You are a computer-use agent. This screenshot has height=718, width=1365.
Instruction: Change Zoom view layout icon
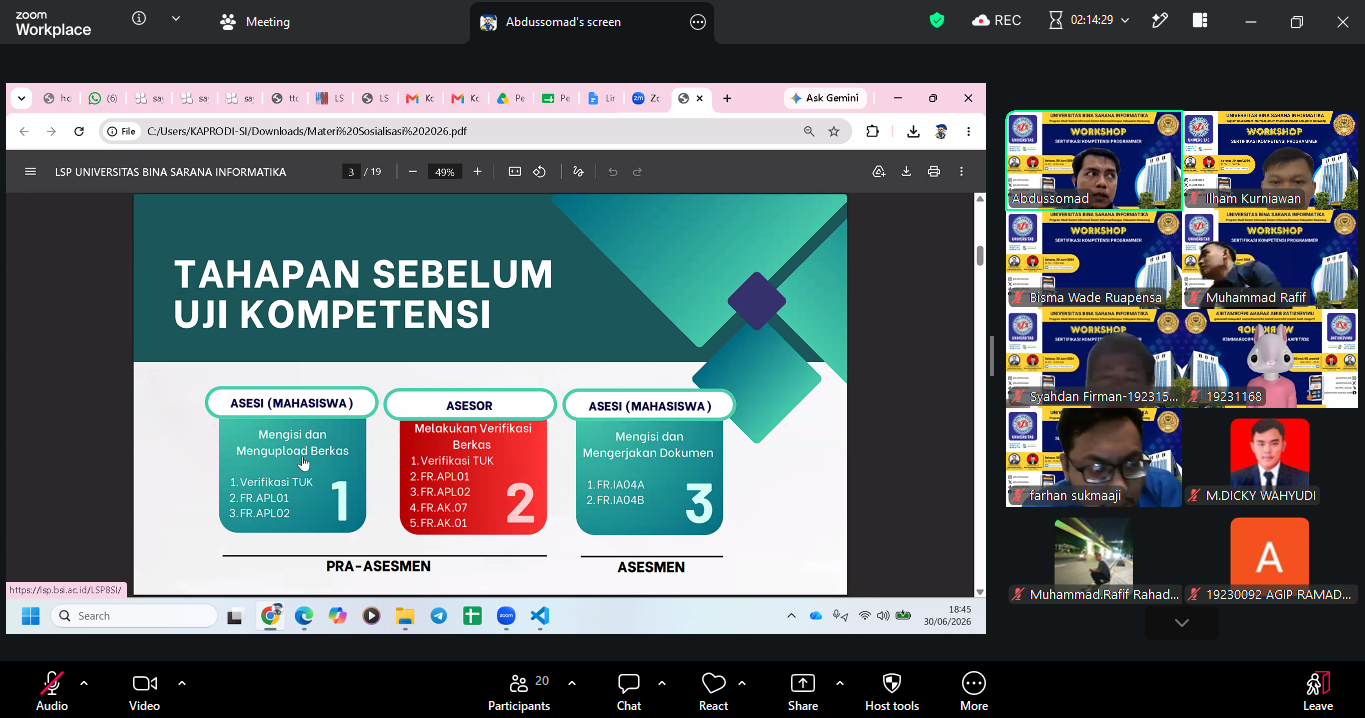pyautogui.click(x=1200, y=20)
